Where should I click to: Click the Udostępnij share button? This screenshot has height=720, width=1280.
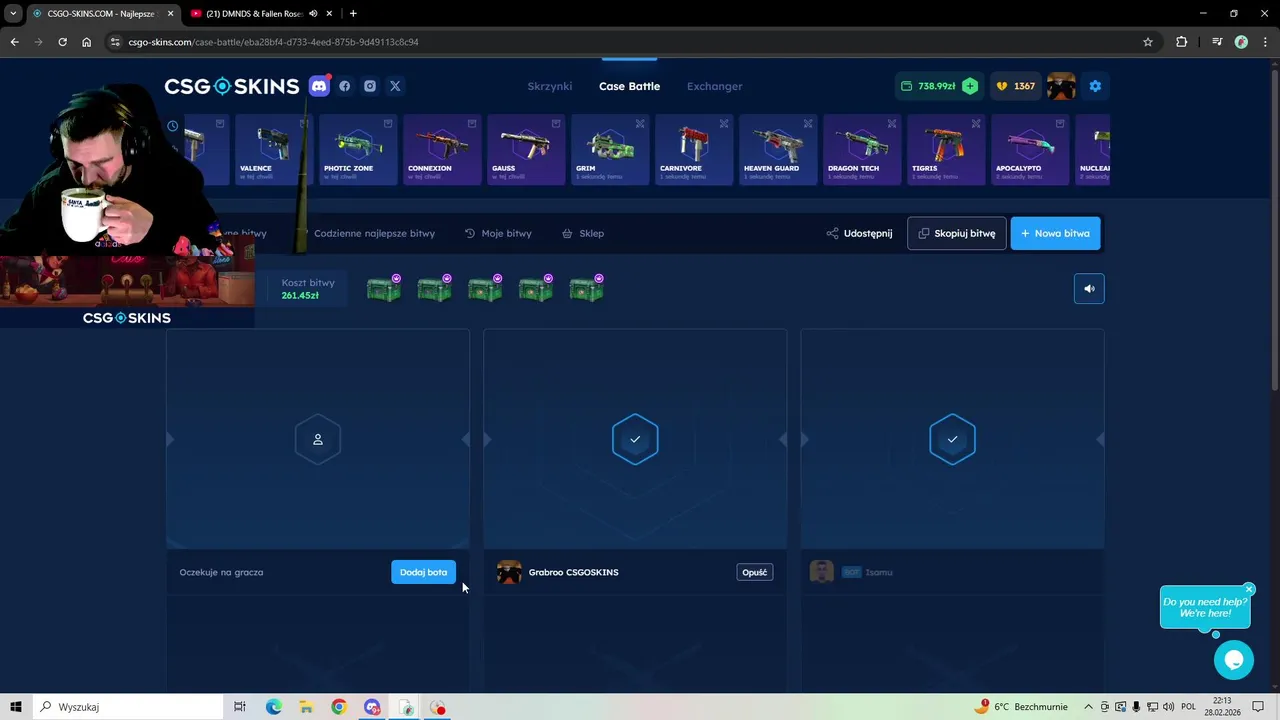click(x=859, y=233)
